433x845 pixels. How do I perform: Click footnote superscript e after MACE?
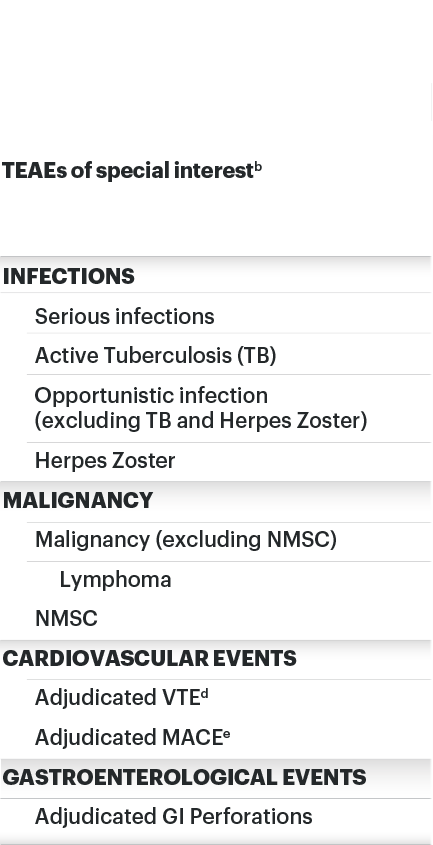point(226,733)
